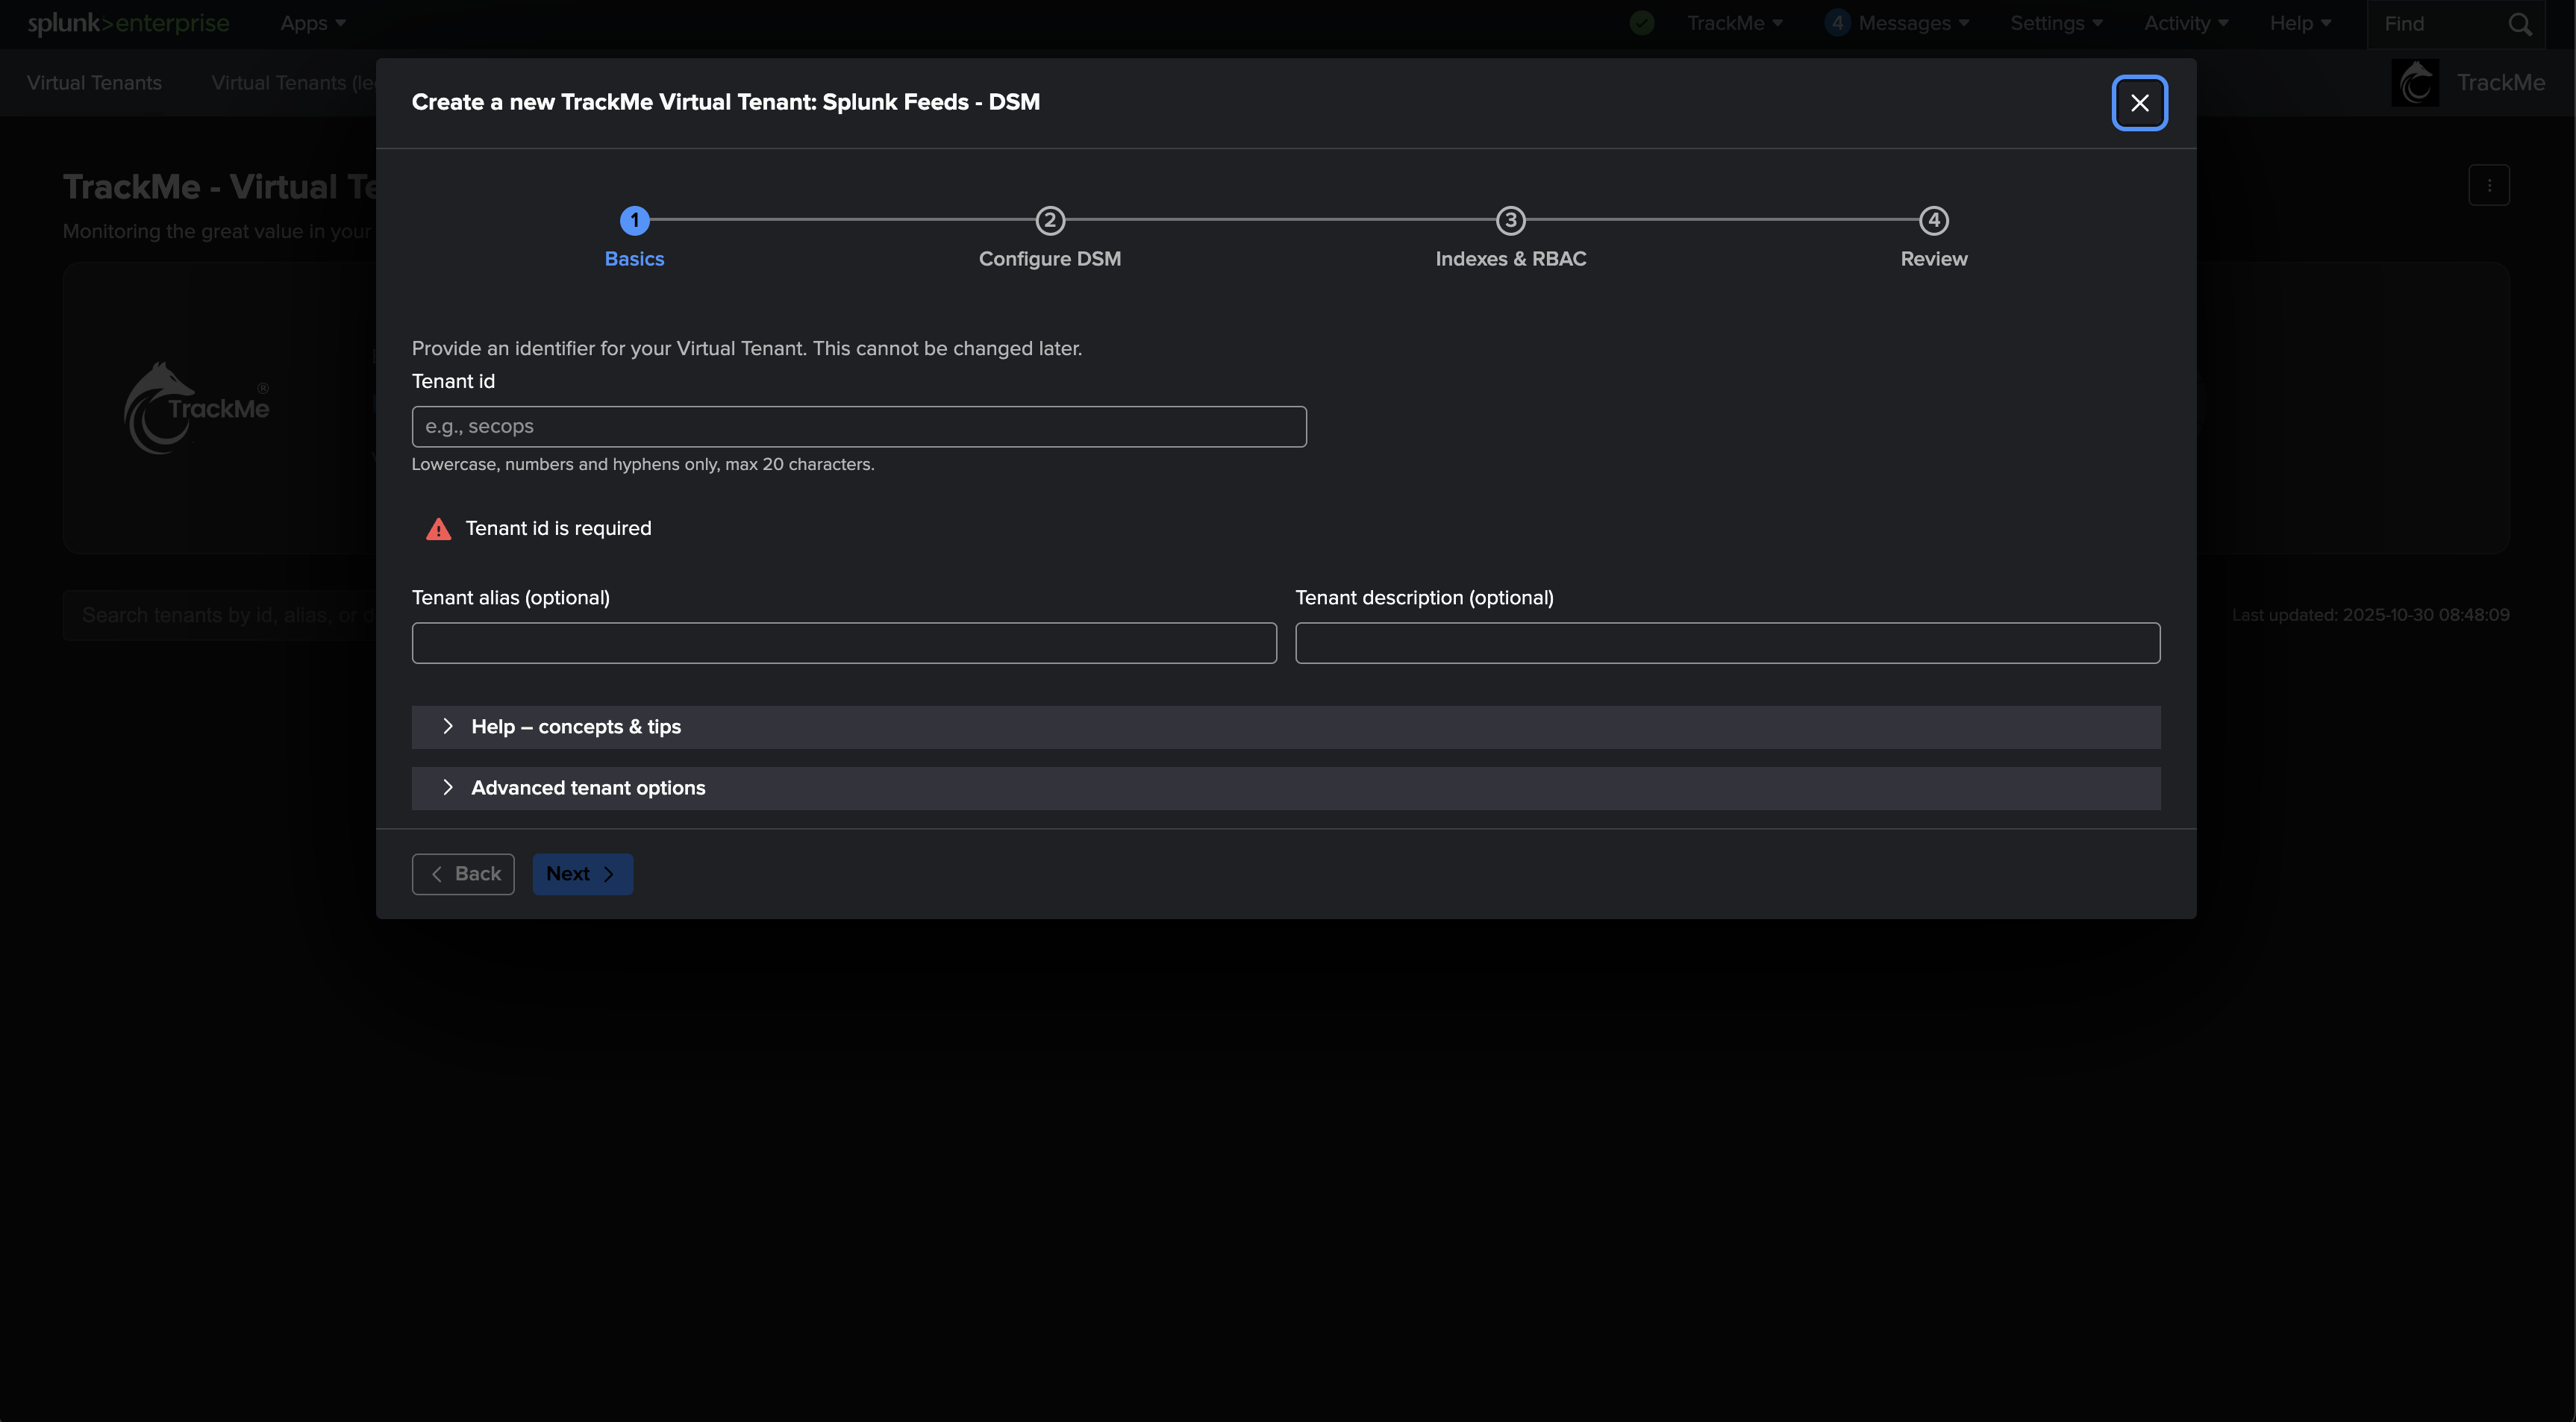Click into the Tenant id field

pyautogui.click(x=858, y=427)
